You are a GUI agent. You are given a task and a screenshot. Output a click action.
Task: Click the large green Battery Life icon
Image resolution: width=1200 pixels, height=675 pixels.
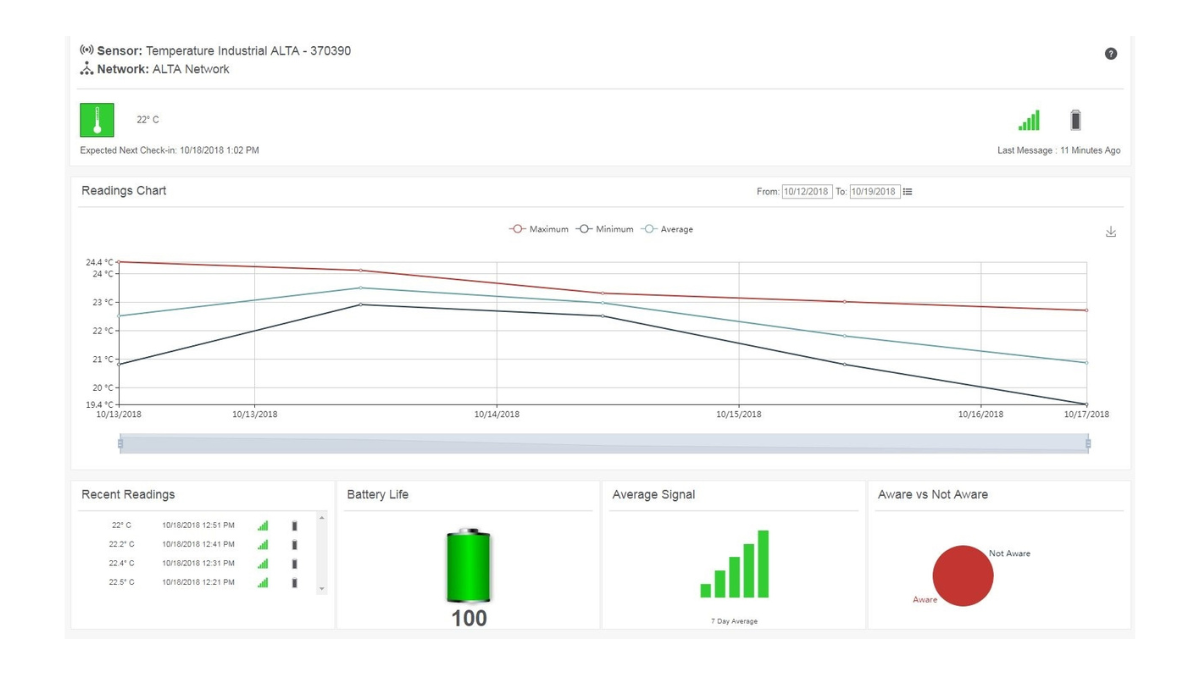pyautogui.click(x=469, y=566)
